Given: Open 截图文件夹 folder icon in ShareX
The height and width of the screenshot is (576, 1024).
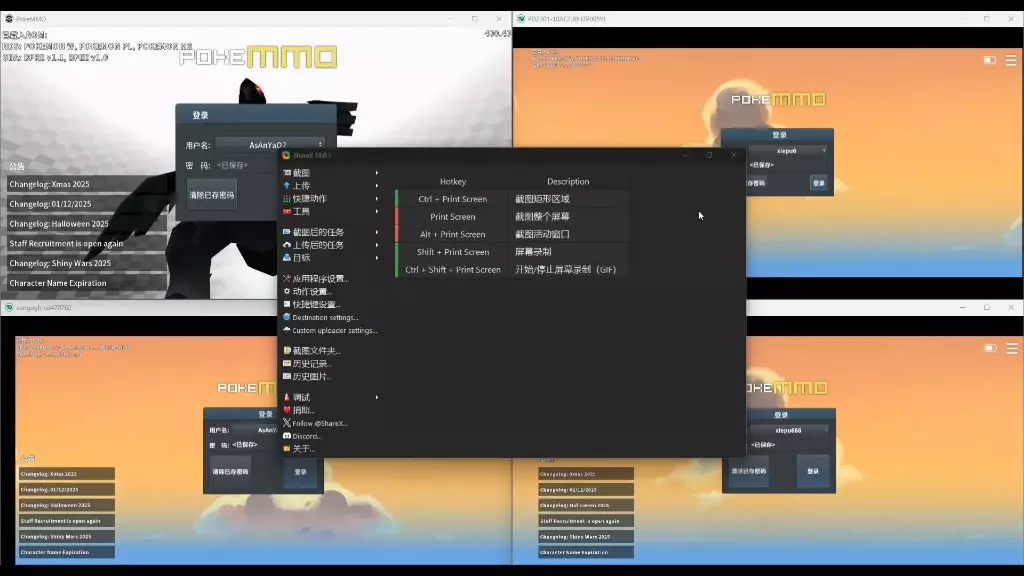Looking at the screenshot, I should pyautogui.click(x=287, y=351).
